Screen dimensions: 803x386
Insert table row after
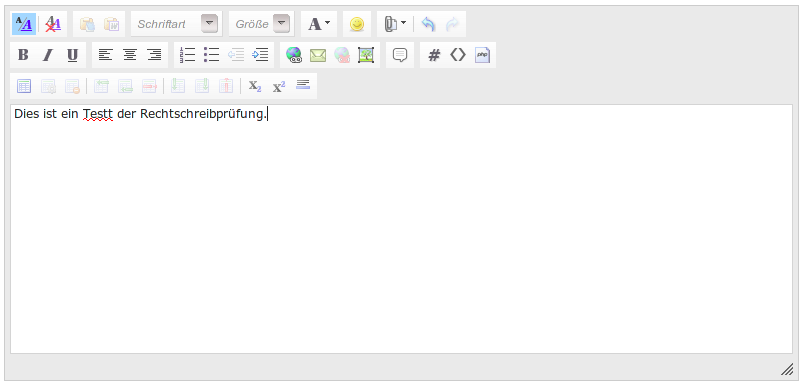tap(125, 86)
